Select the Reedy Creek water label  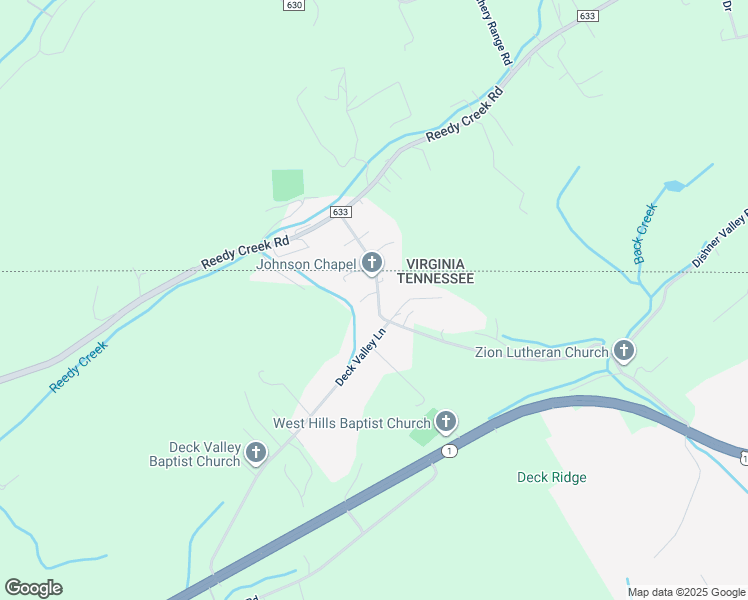(79, 367)
